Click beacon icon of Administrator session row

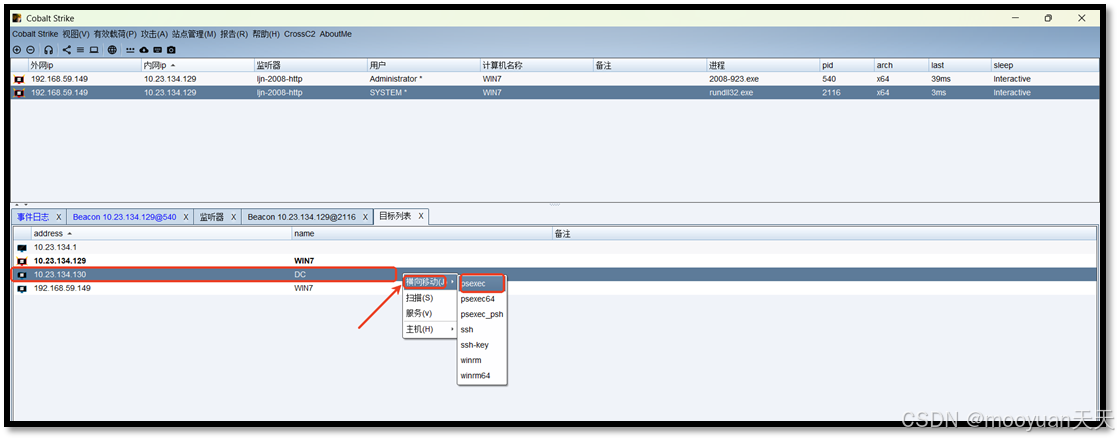(x=19, y=79)
